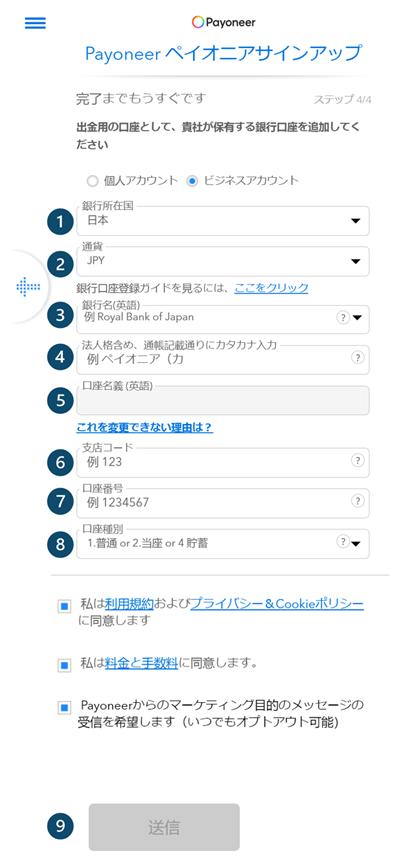The width and height of the screenshot is (418, 864).
Task: Click the Payoneer logo at top
Action: pos(224,22)
